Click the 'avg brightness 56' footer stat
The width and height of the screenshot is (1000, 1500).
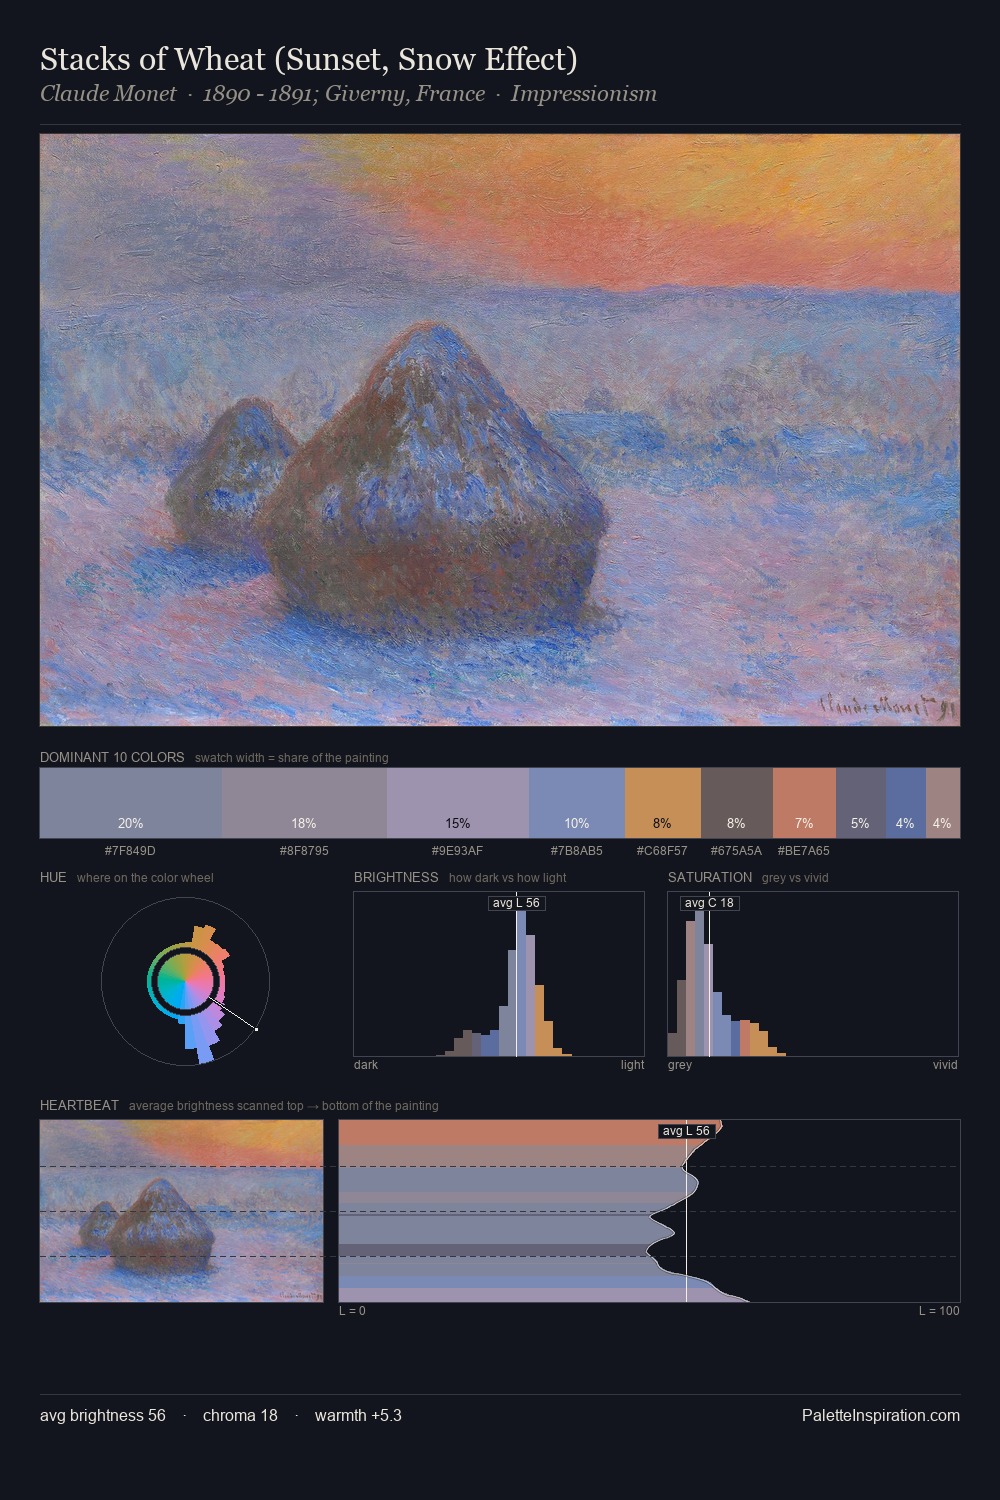click(x=103, y=1415)
